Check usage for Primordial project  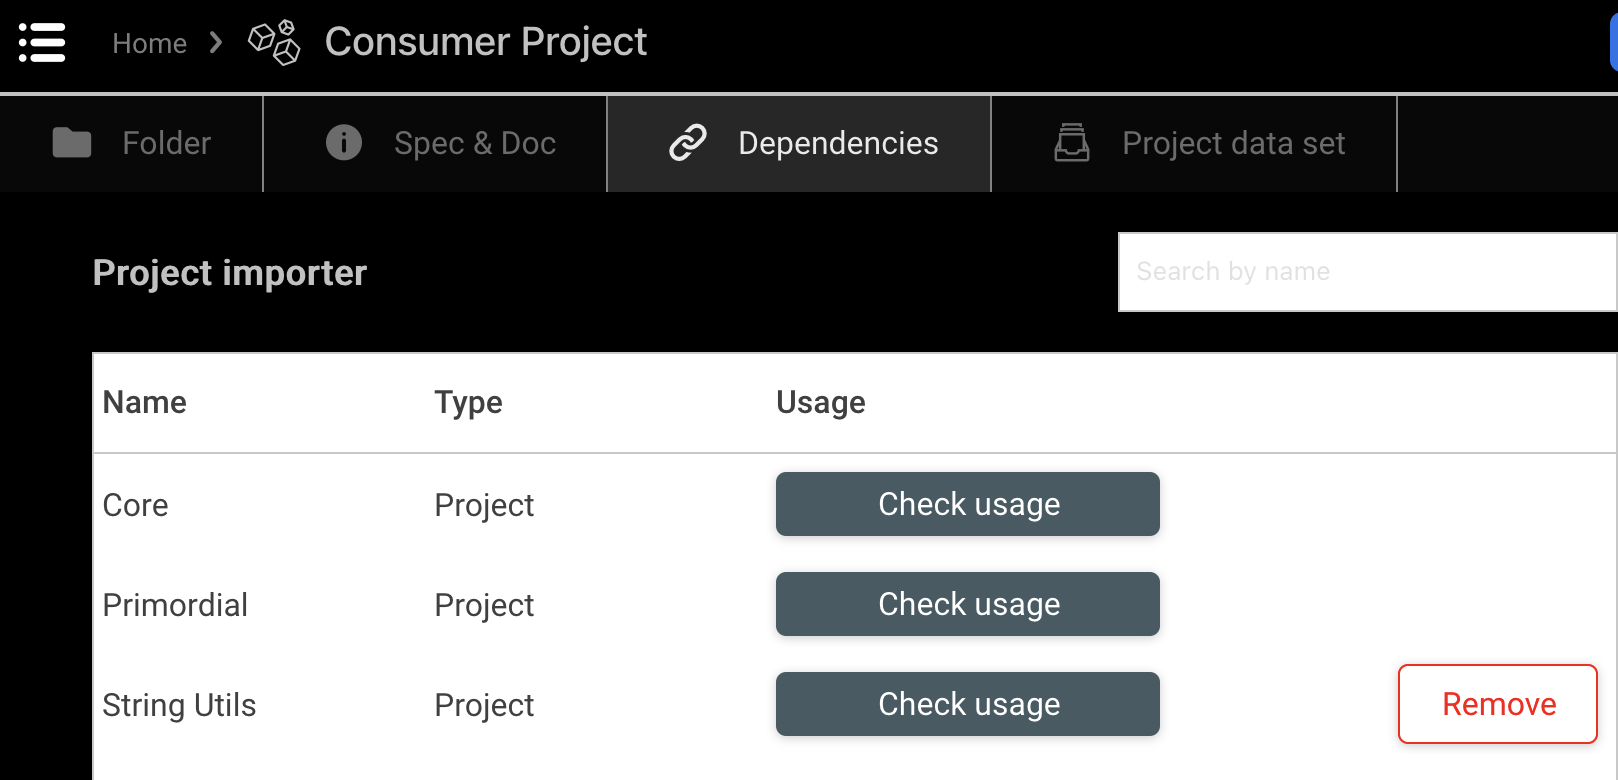coord(968,604)
